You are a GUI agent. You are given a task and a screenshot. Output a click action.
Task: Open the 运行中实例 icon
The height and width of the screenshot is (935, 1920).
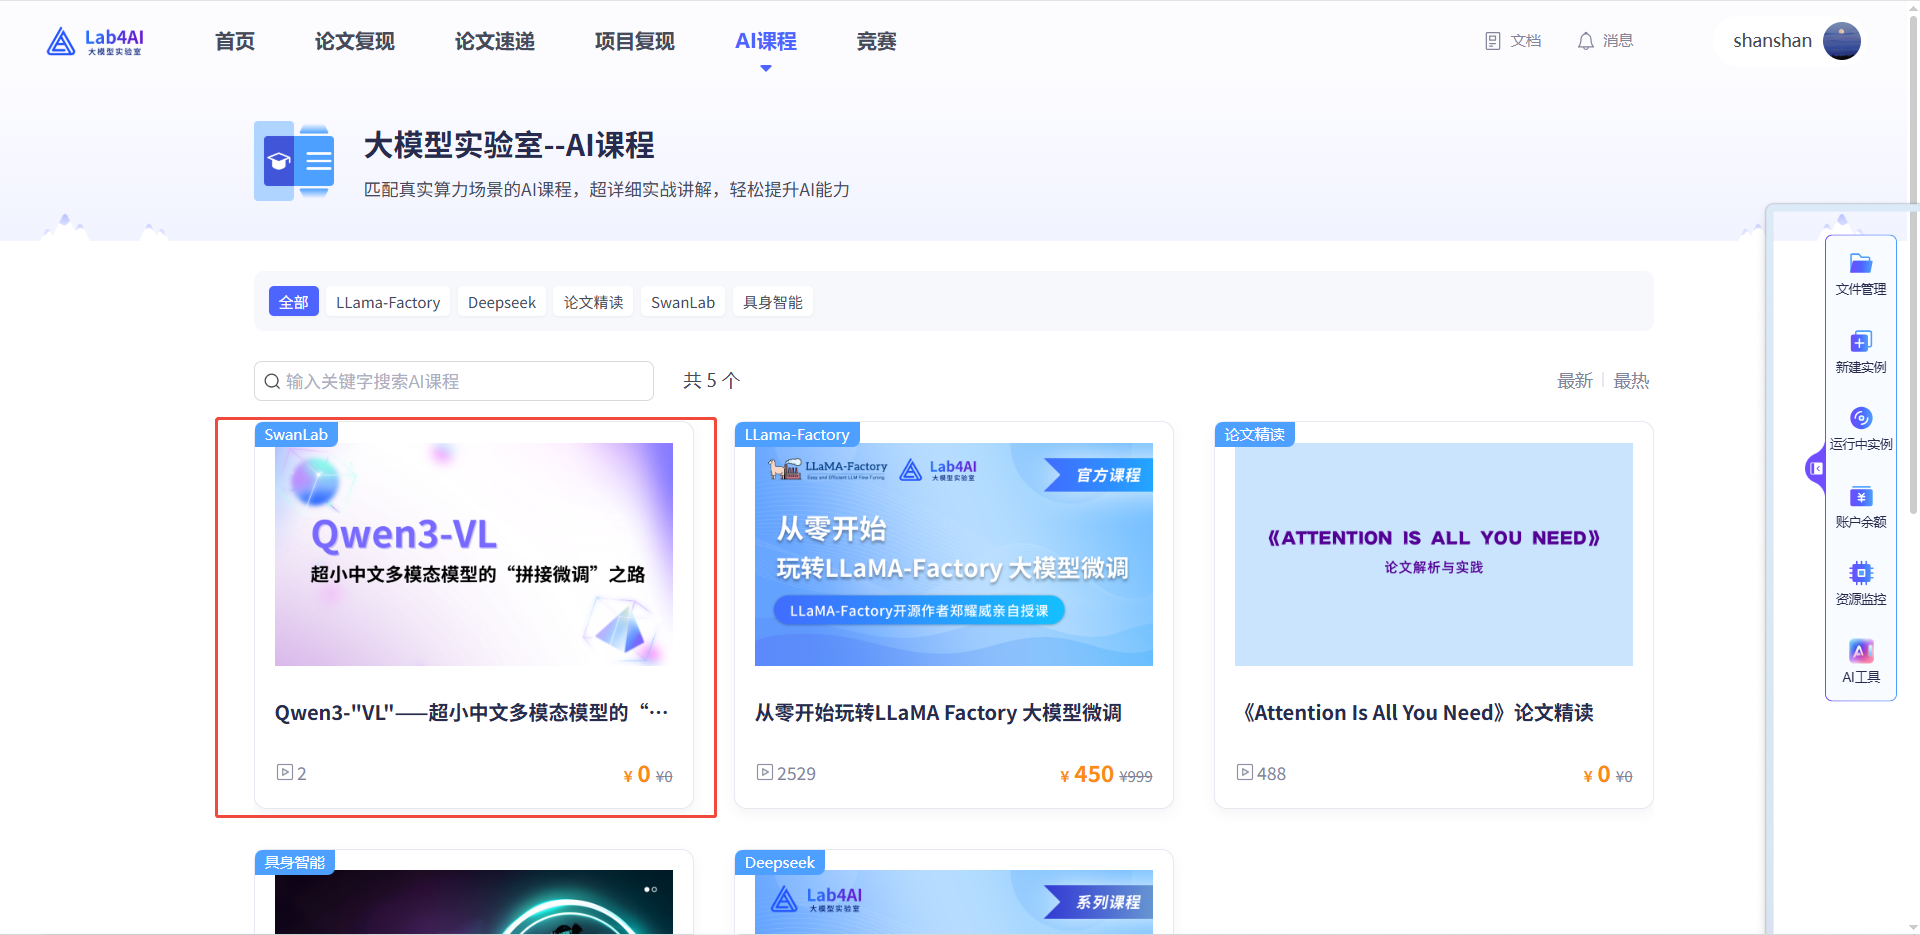pos(1860,418)
